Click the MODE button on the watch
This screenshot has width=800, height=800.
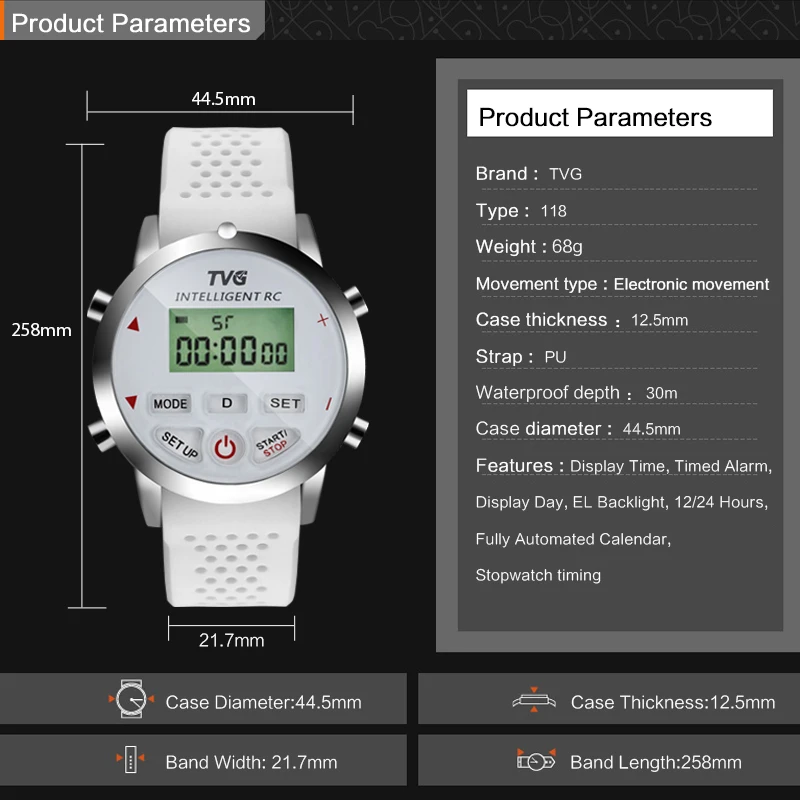[x=170, y=404]
